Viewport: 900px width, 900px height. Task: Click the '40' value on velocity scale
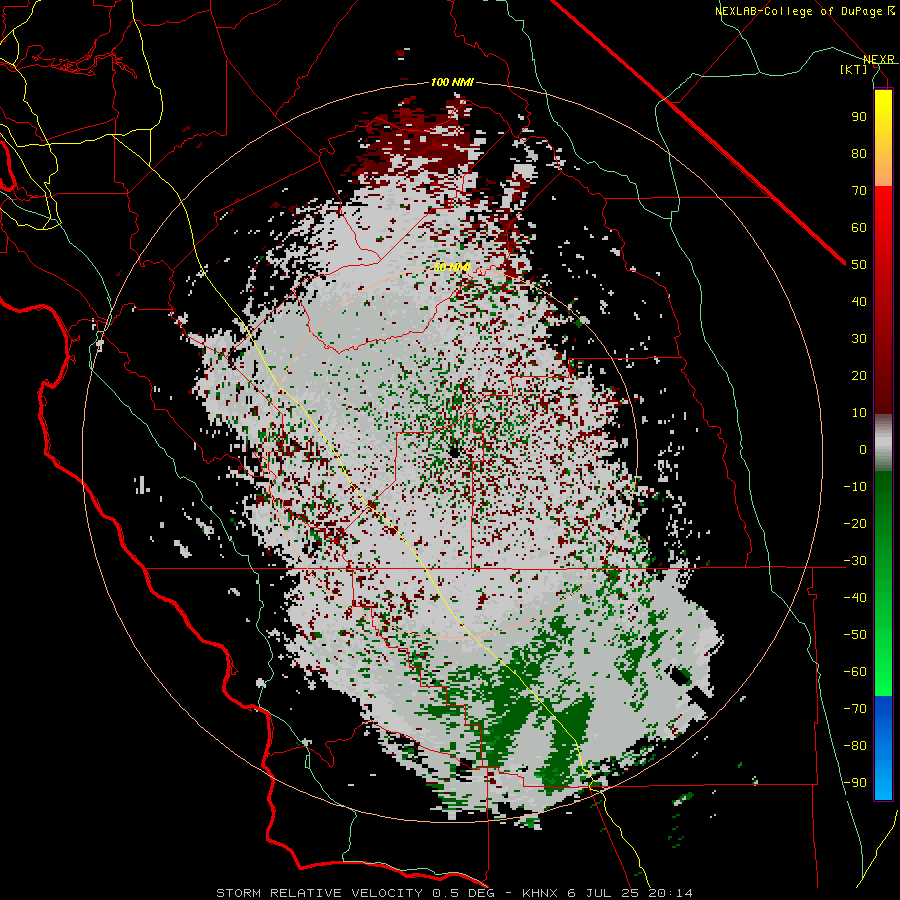tap(859, 302)
